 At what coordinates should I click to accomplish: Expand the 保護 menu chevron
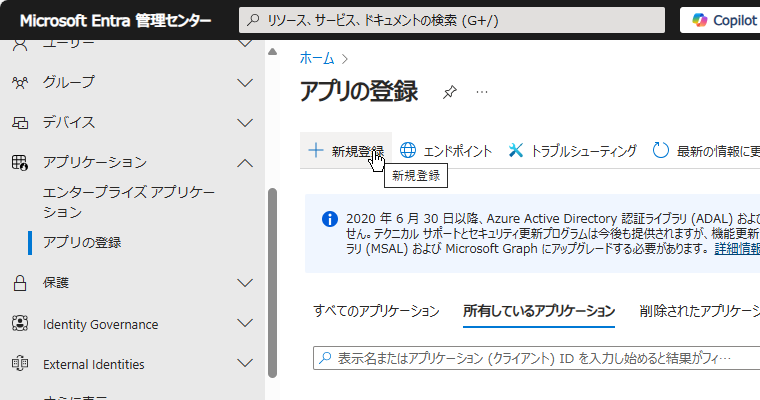tap(245, 283)
